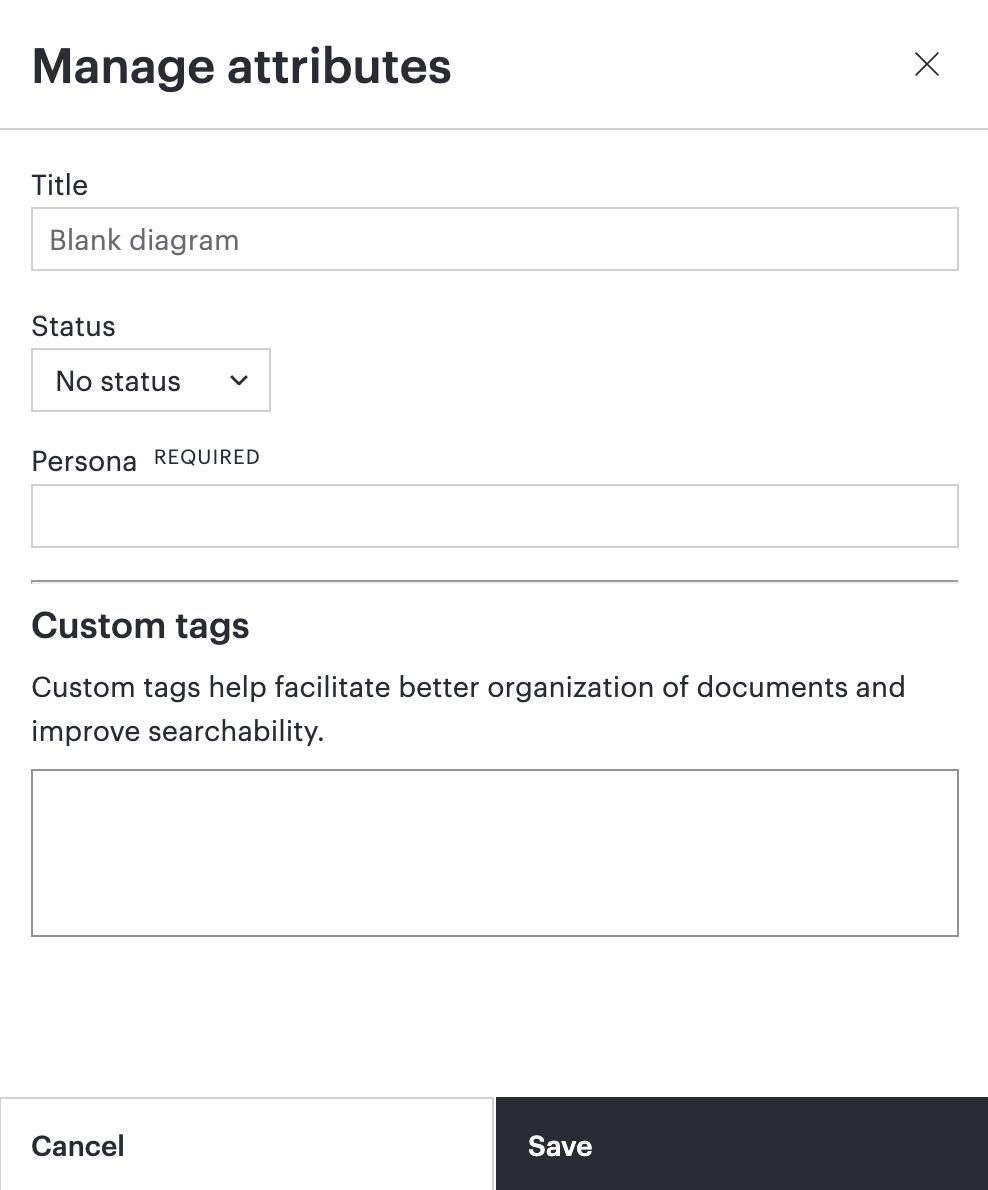This screenshot has width=988, height=1190.
Task: Click the Custom tags section heading
Action: pyautogui.click(x=140, y=626)
